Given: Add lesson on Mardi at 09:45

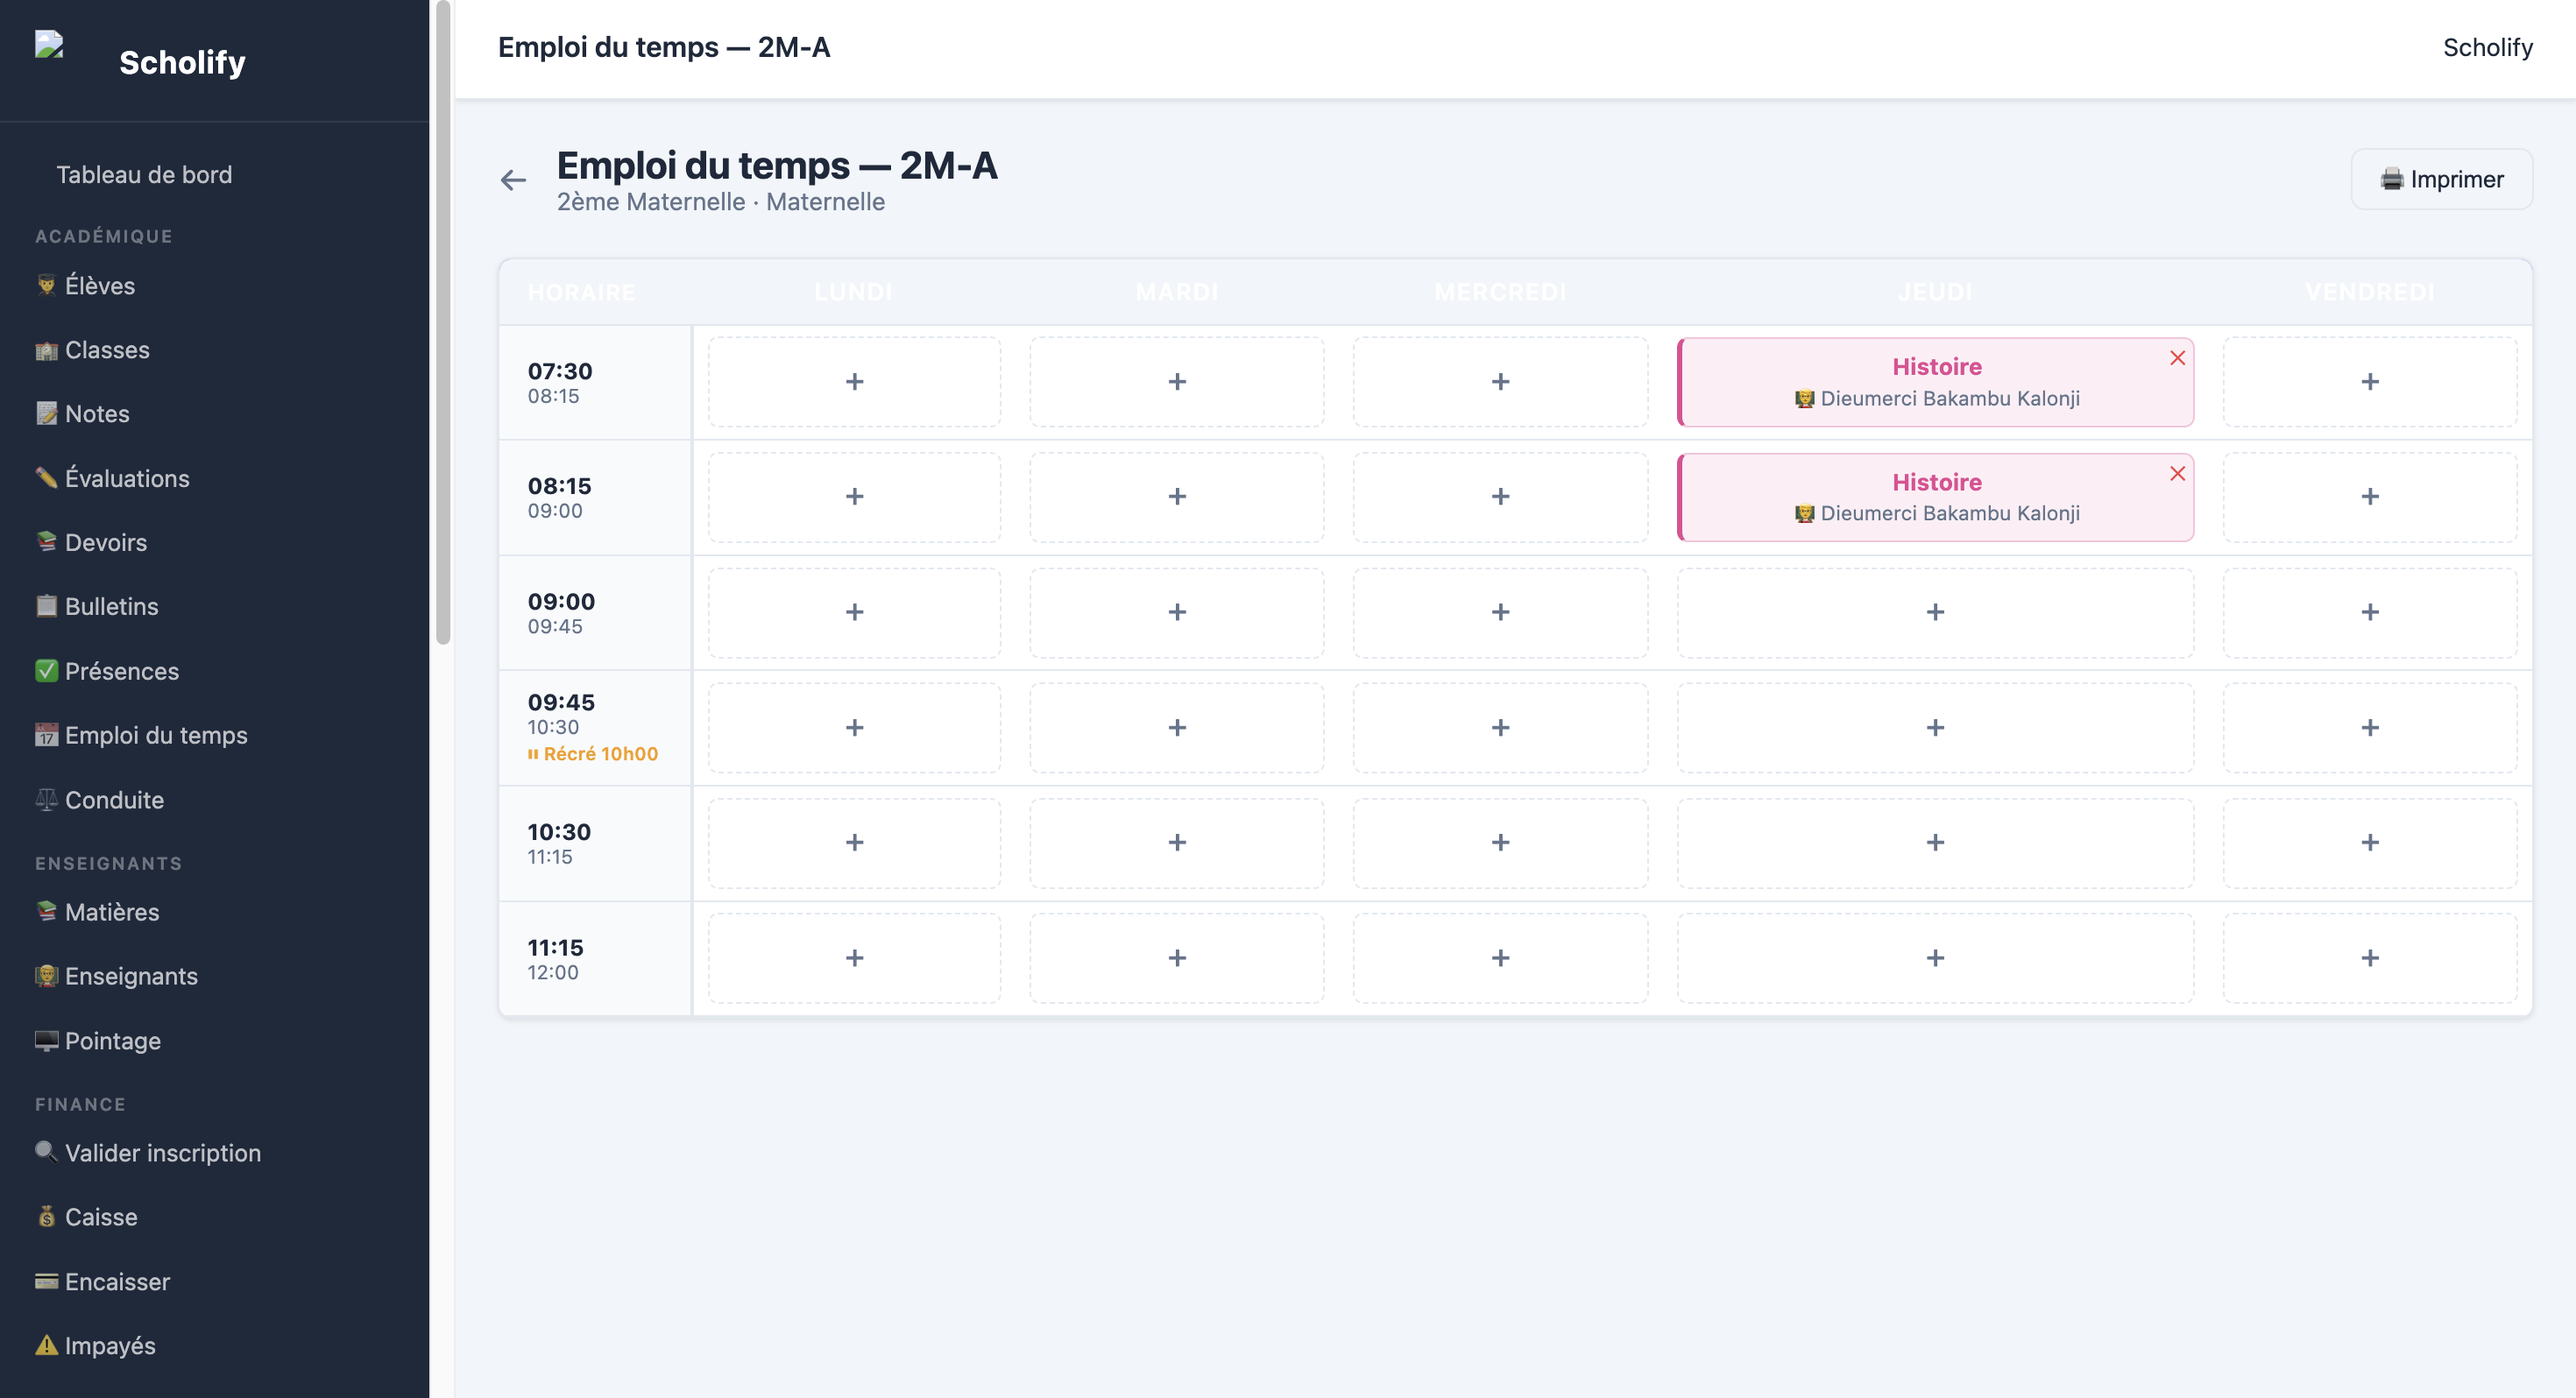Looking at the screenshot, I should coord(1177,728).
